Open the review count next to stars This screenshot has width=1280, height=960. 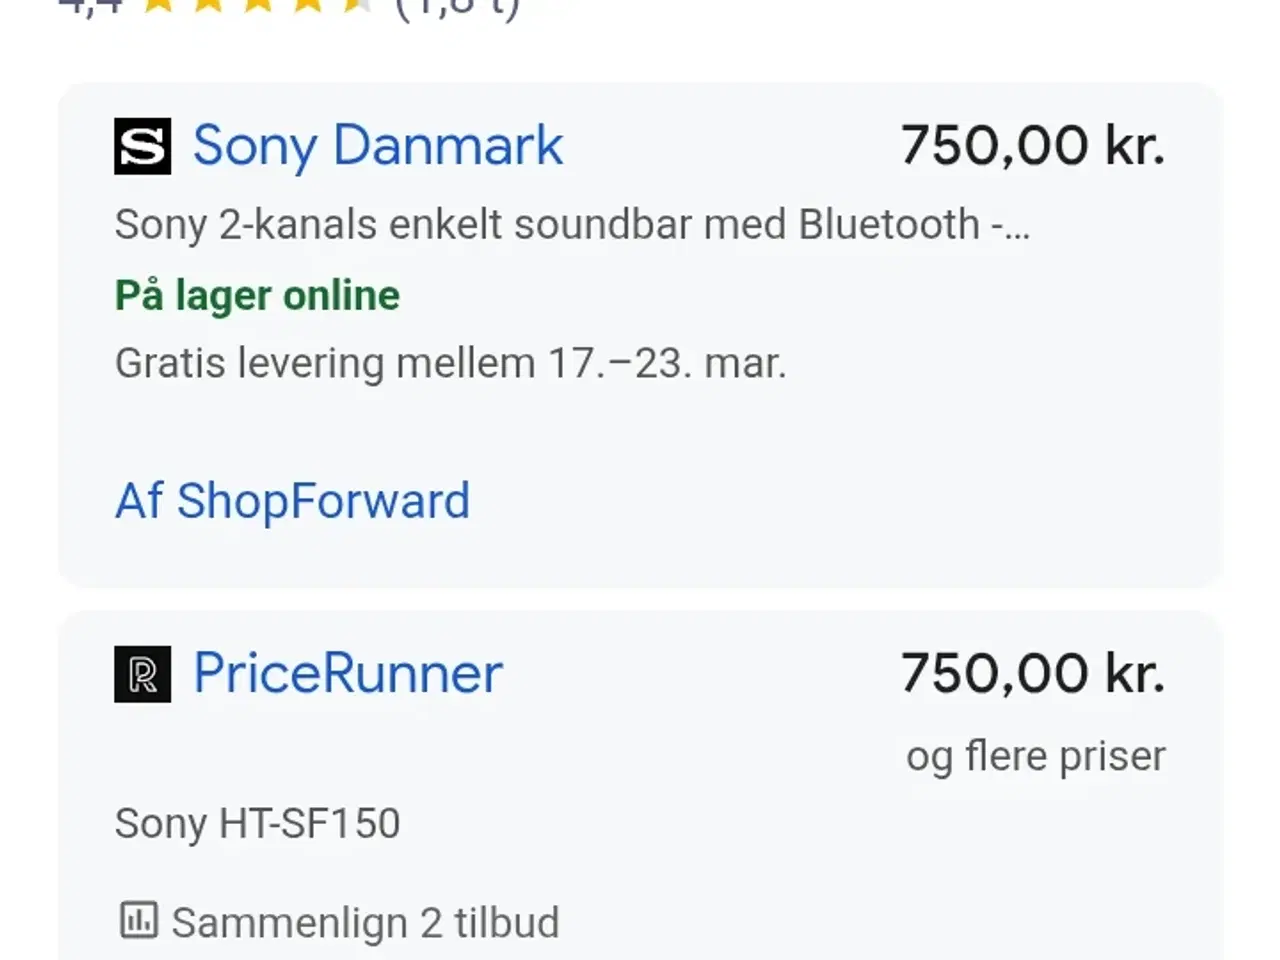pyautogui.click(x=457, y=8)
